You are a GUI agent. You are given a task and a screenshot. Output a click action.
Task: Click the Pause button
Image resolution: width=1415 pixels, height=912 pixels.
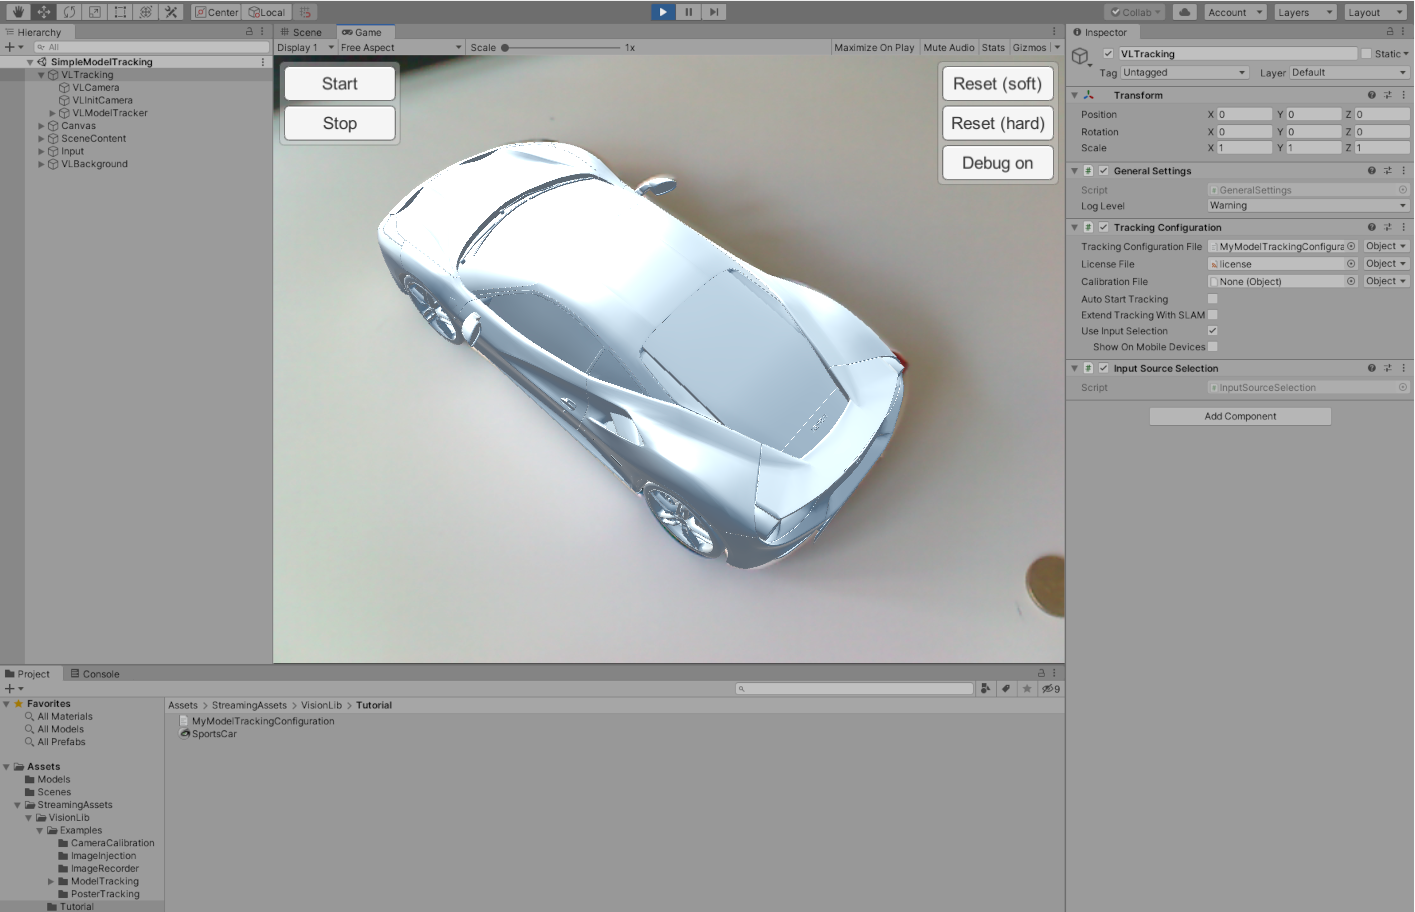688,12
